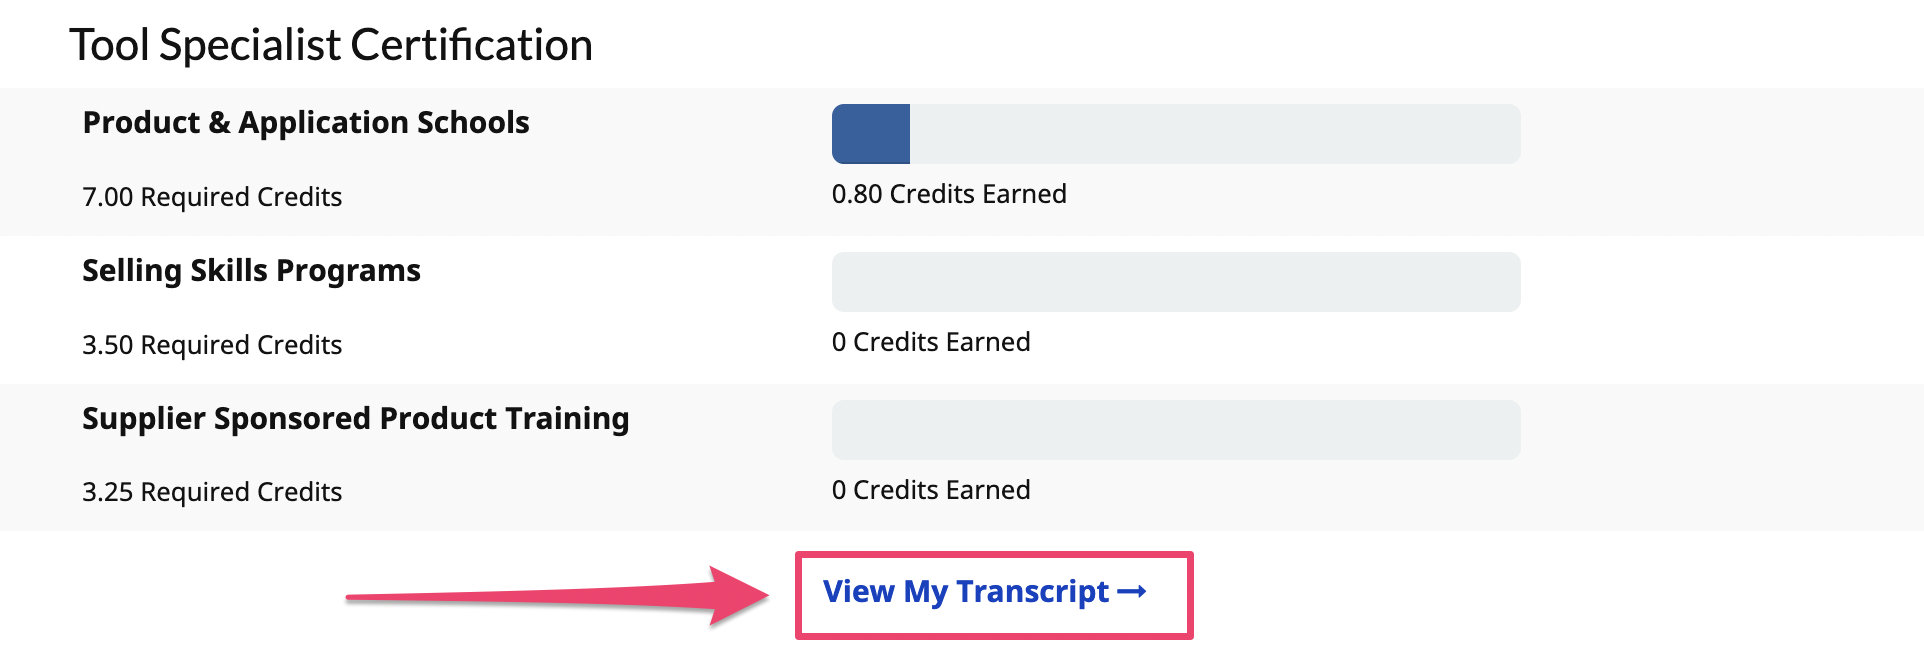Open the View My Transcript link
The width and height of the screenshot is (1924, 658).
965,592
